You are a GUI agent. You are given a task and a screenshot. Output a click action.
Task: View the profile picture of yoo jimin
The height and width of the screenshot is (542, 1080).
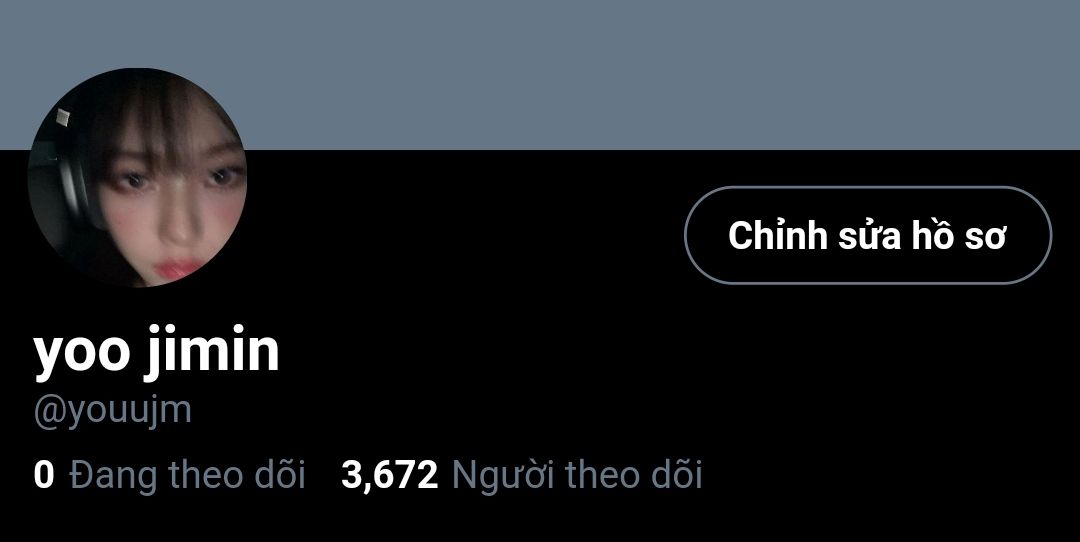137,177
